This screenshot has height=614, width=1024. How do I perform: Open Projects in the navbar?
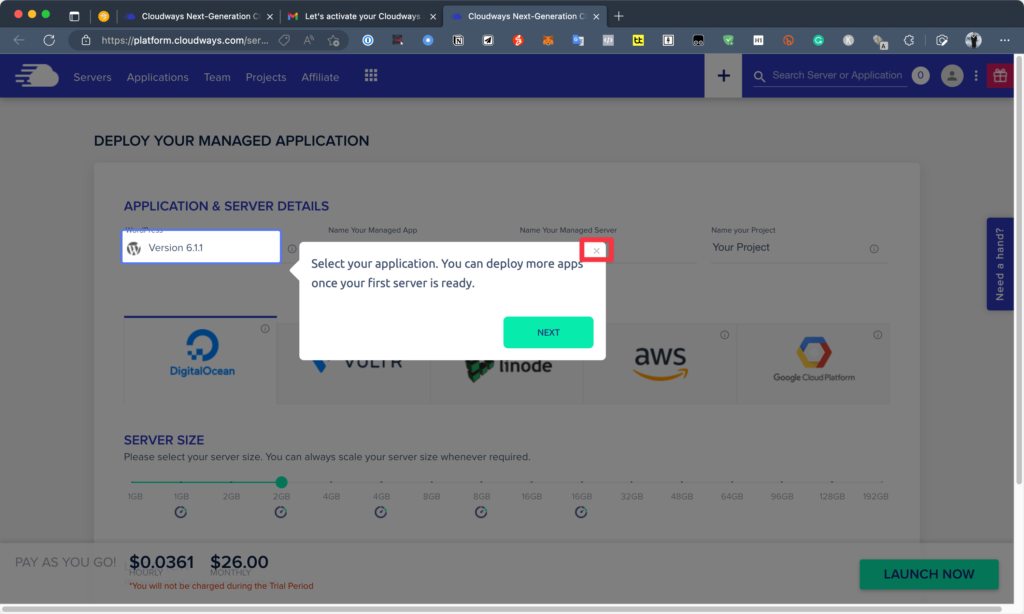click(266, 77)
